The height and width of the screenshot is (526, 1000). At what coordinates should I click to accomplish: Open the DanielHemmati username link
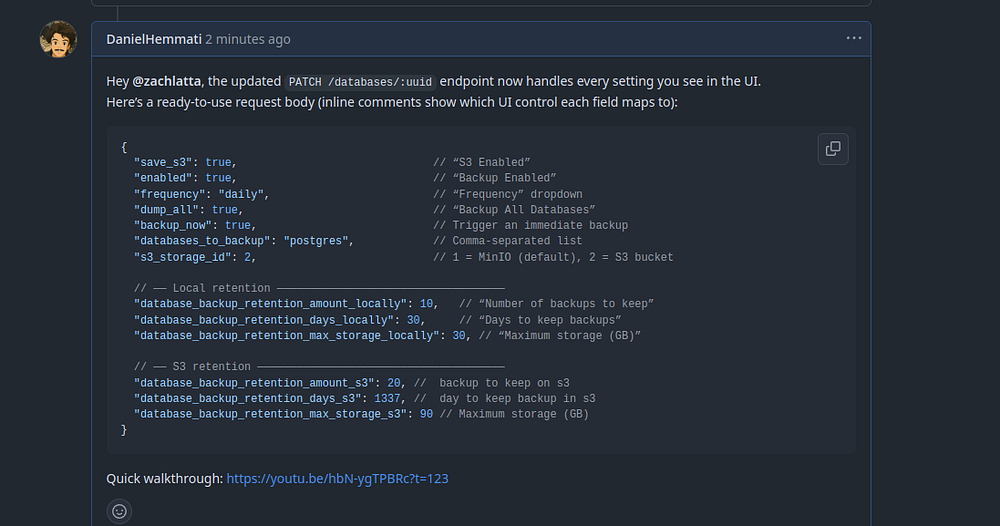[153, 39]
